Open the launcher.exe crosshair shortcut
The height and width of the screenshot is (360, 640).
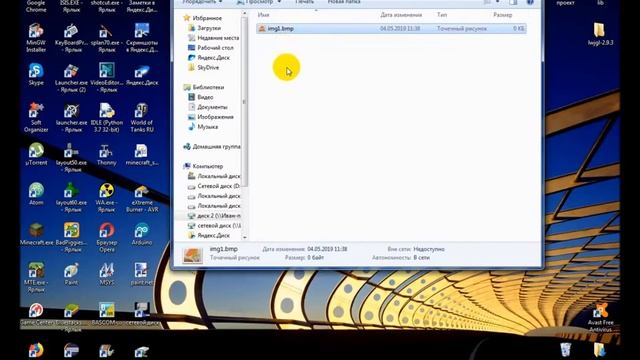[x=71, y=118]
